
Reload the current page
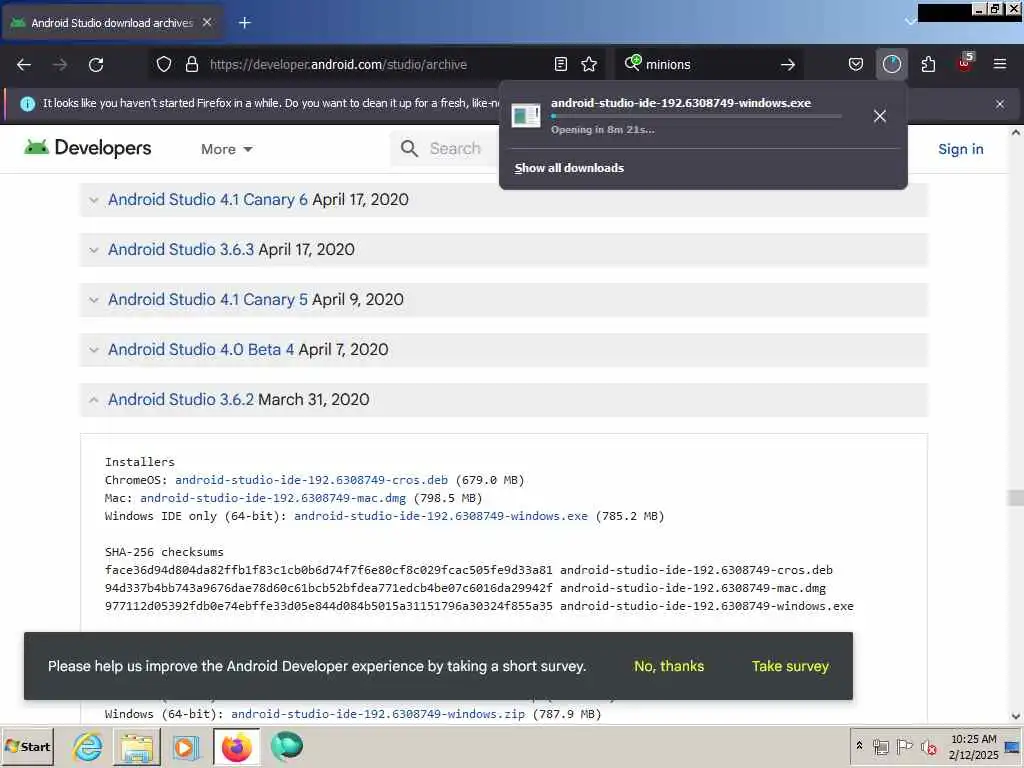96,64
